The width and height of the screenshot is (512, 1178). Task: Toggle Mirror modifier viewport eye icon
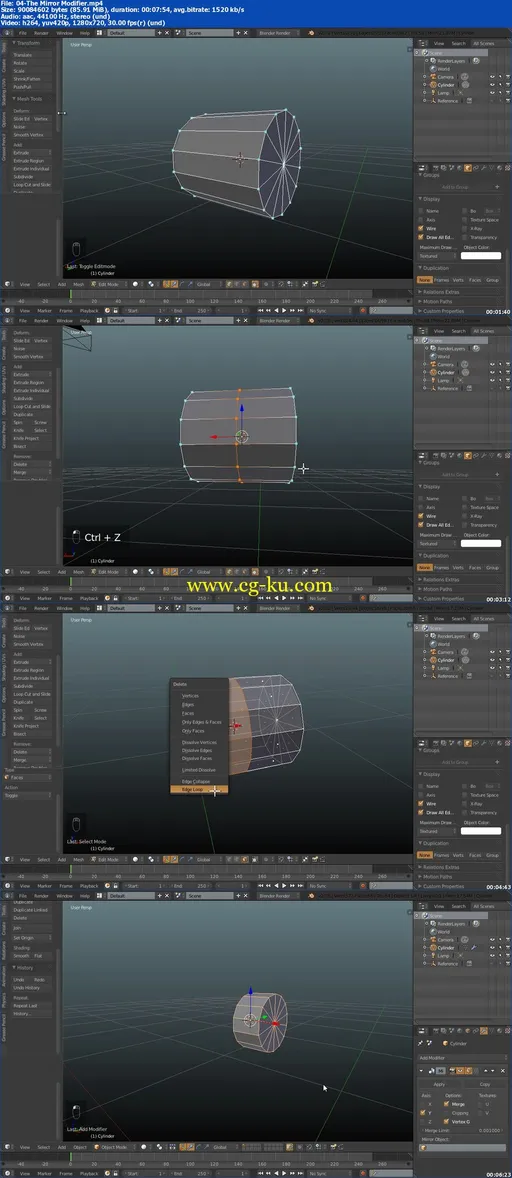460,1071
